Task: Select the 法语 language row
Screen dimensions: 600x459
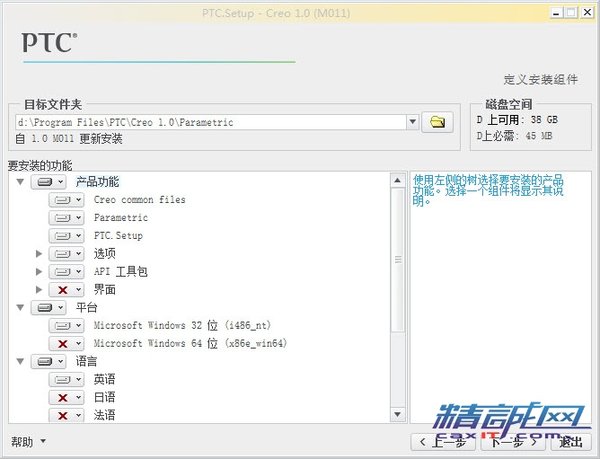Action: point(104,415)
